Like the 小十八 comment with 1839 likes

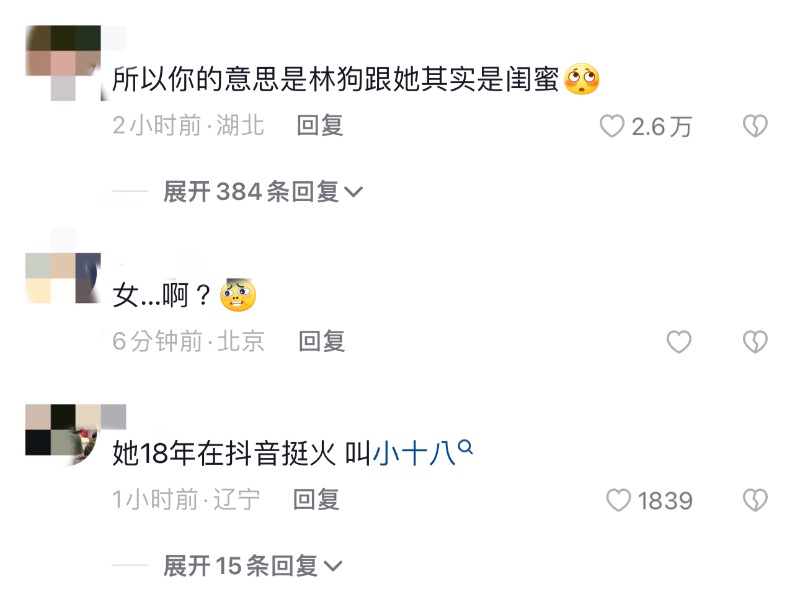coord(618,500)
